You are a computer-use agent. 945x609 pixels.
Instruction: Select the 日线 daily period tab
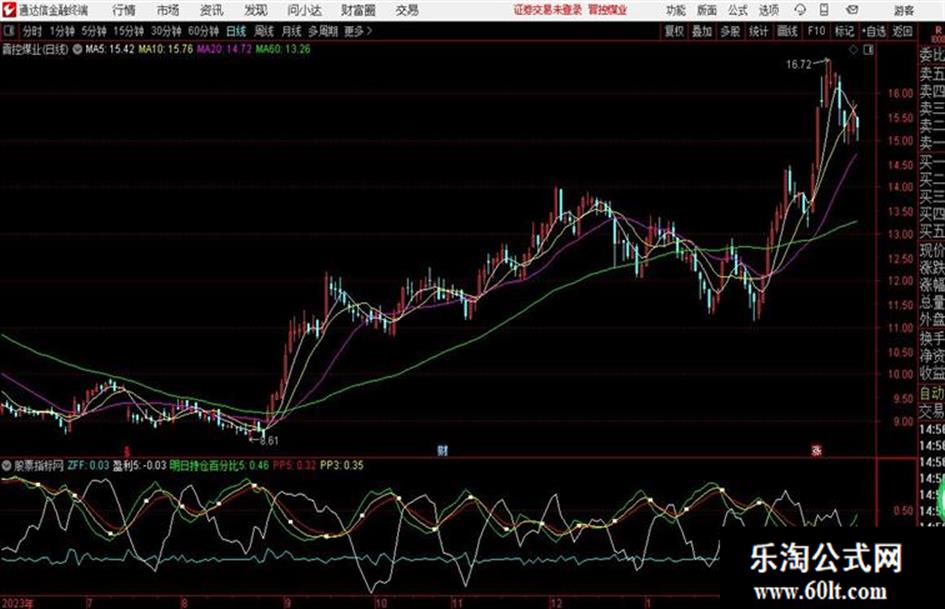[x=236, y=31]
